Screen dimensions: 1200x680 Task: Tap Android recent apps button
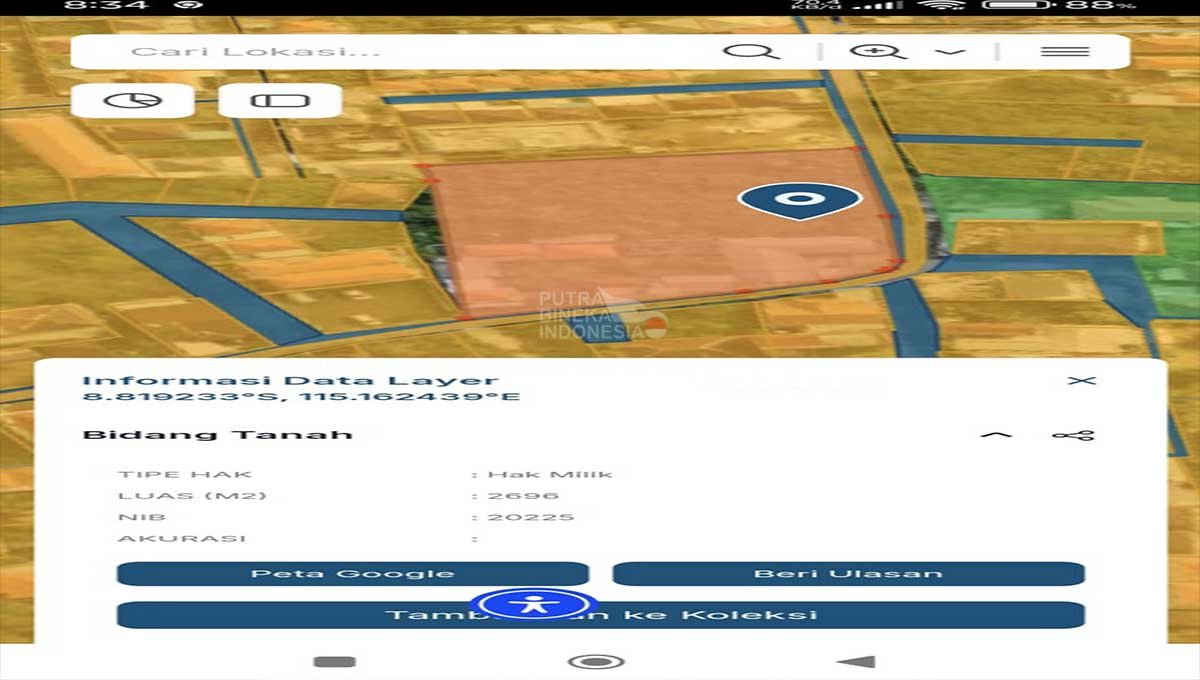pos(334,661)
